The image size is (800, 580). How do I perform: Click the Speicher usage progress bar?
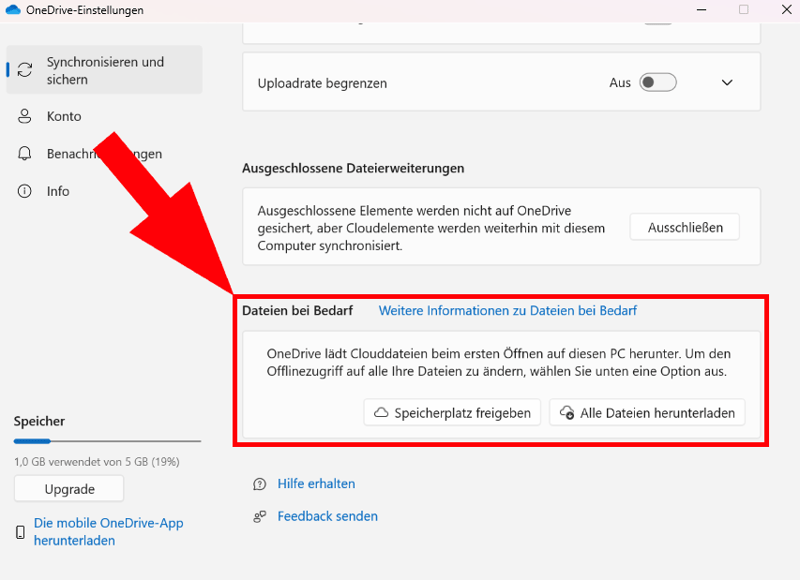(108, 441)
